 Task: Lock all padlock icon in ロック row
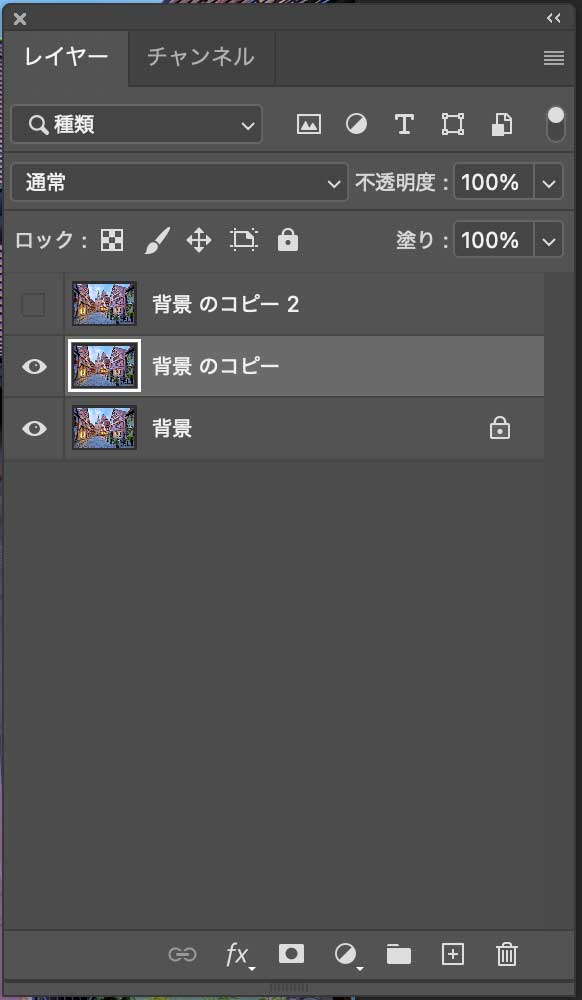(x=288, y=240)
